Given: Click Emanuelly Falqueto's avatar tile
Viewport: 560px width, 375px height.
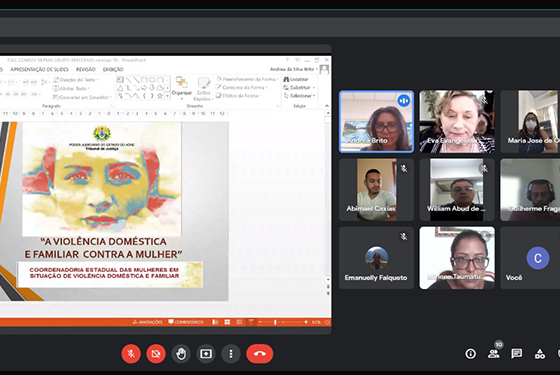Looking at the screenshot, I should click(376, 258).
